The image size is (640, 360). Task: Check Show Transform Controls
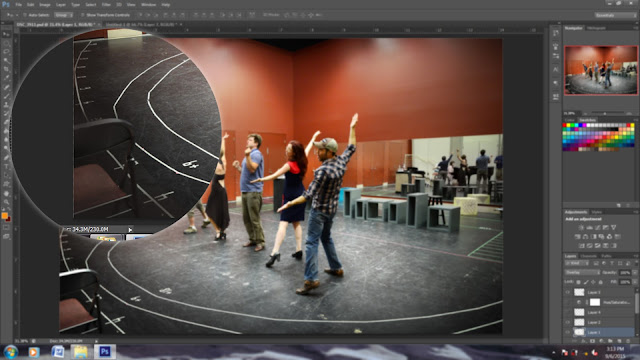82,15
